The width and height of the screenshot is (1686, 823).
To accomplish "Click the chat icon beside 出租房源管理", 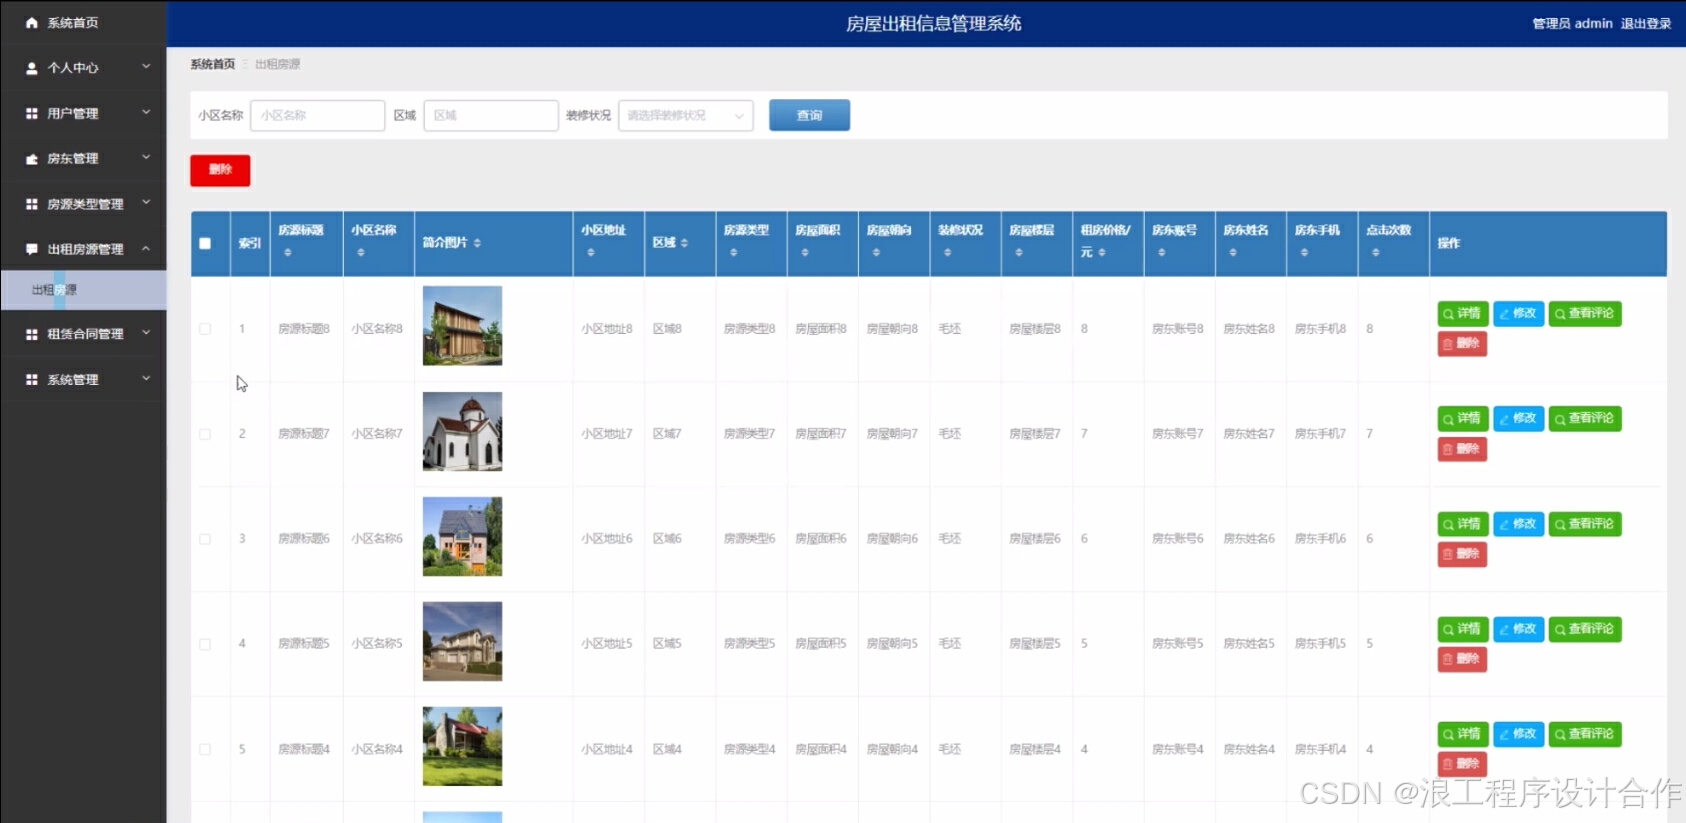I will tap(32, 249).
